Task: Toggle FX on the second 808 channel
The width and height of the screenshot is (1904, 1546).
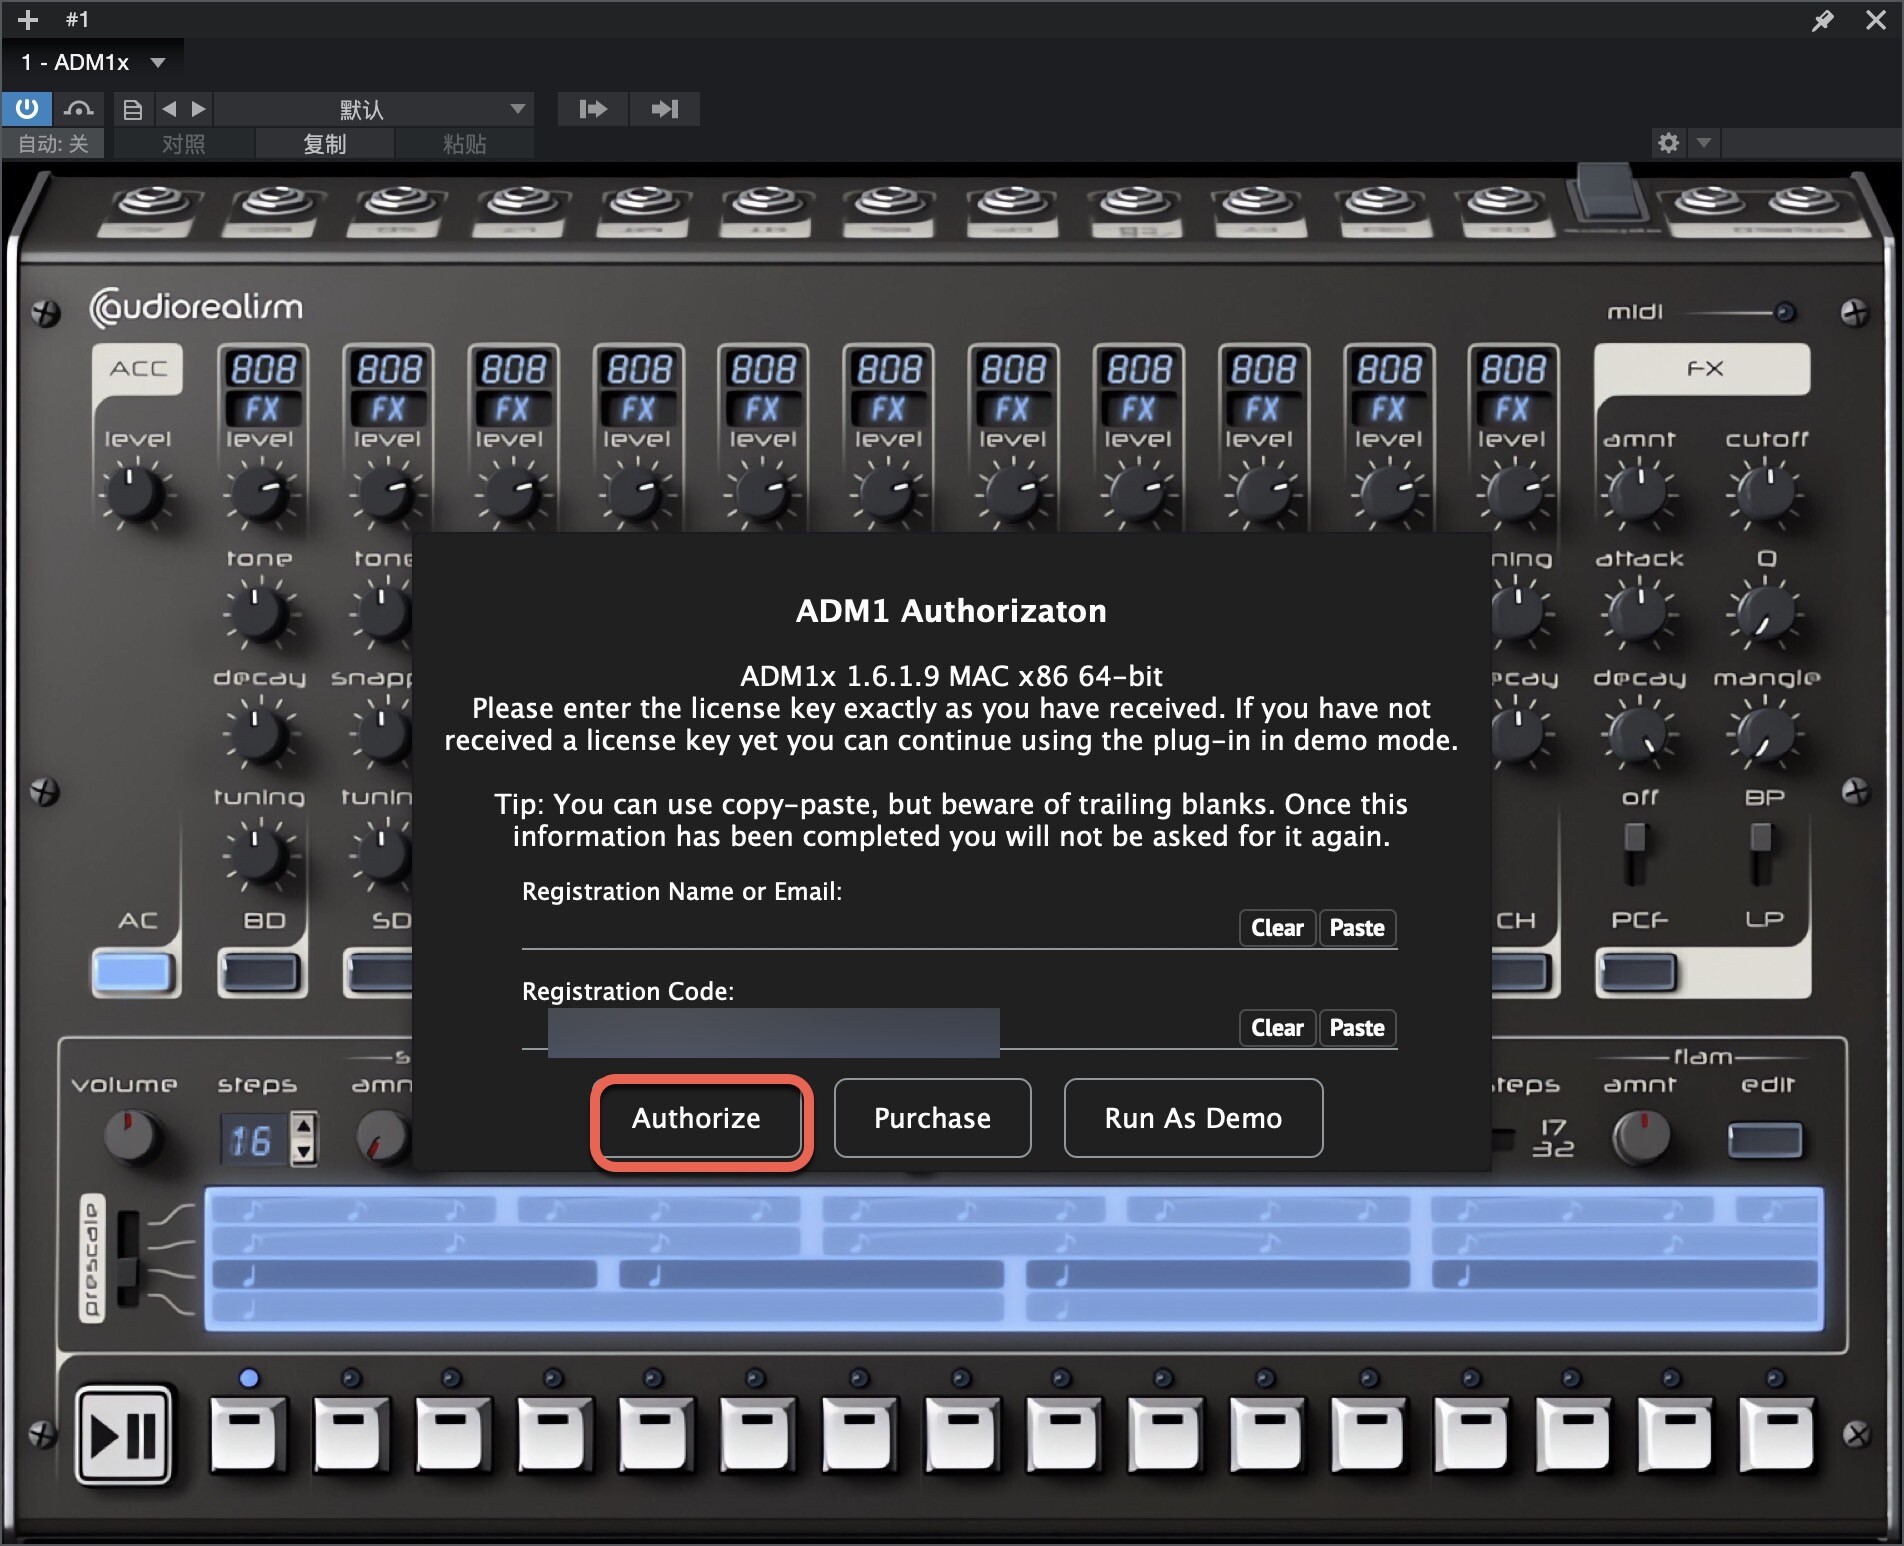Action: [x=388, y=409]
